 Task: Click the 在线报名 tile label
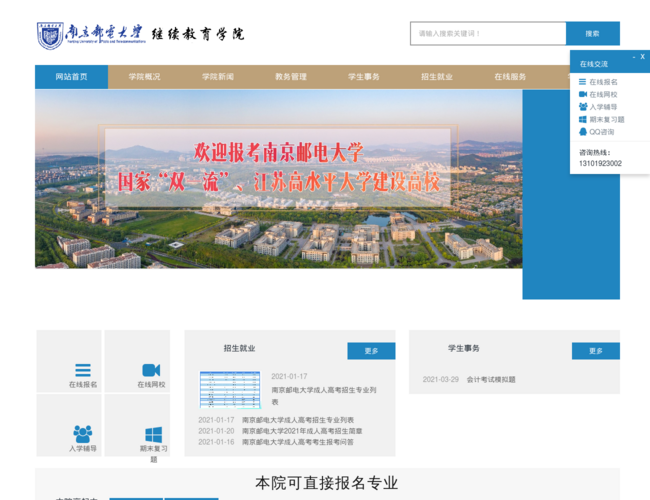pyautogui.click(x=83, y=385)
